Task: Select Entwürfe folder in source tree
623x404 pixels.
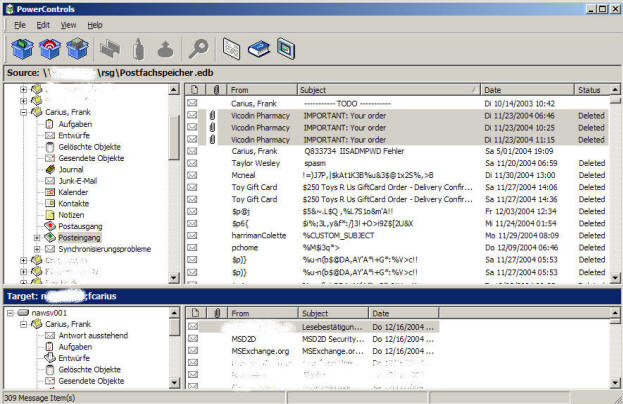Action: click(x=74, y=135)
